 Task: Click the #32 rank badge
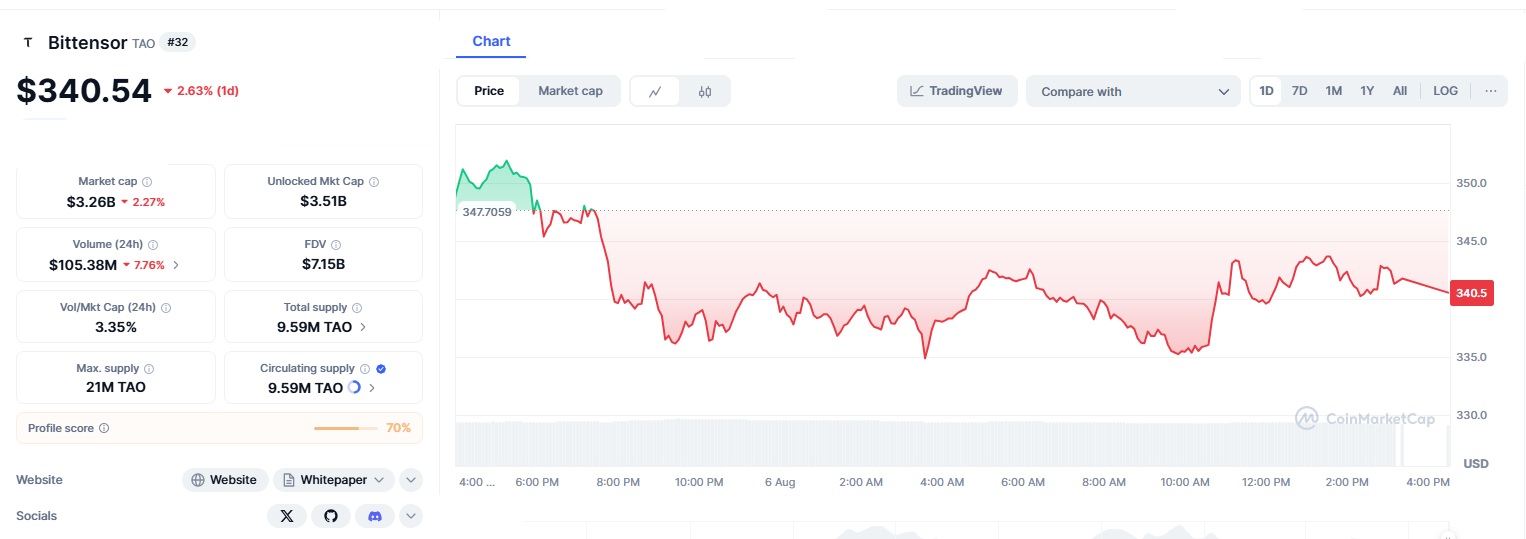(176, 43)
